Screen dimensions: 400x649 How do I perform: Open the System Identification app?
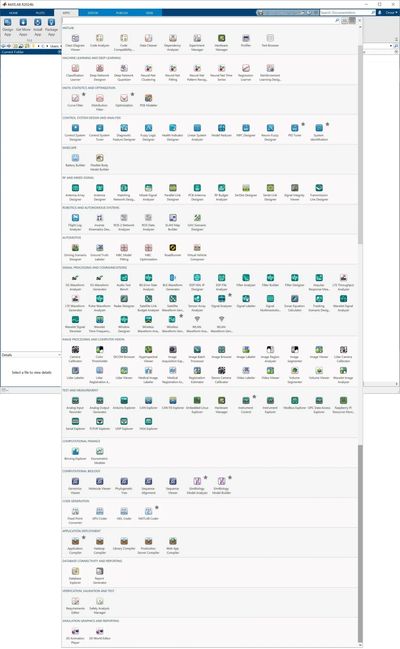point(319,132)
